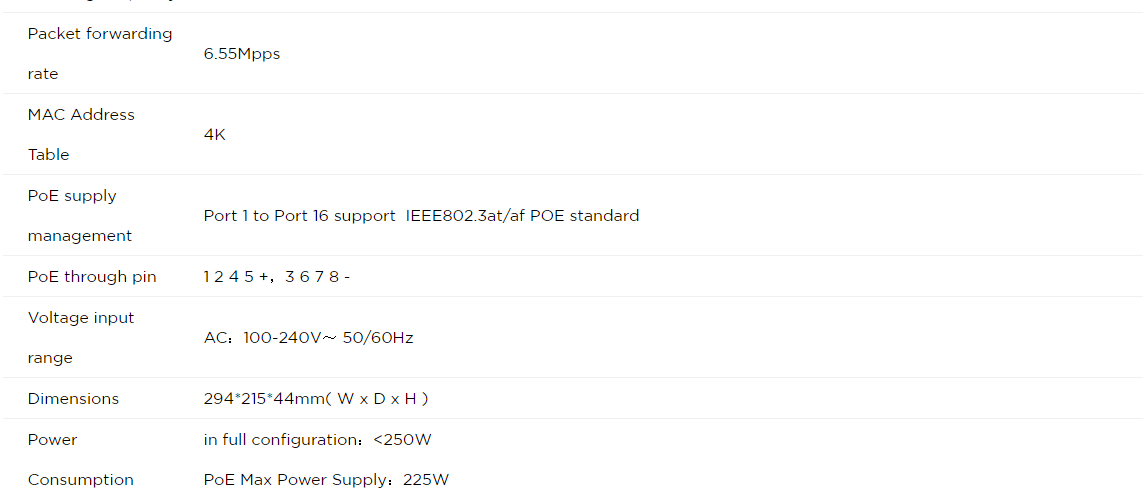Click the Packet forwarding rate label
The image size is (1144, 493).
100,54
